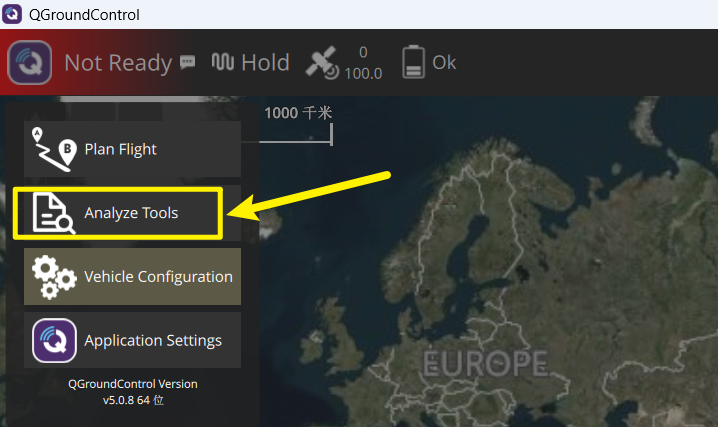Screen dimensions: 718x427
Task: Open Analyze Tools menu entry
Action: [132, 213]
